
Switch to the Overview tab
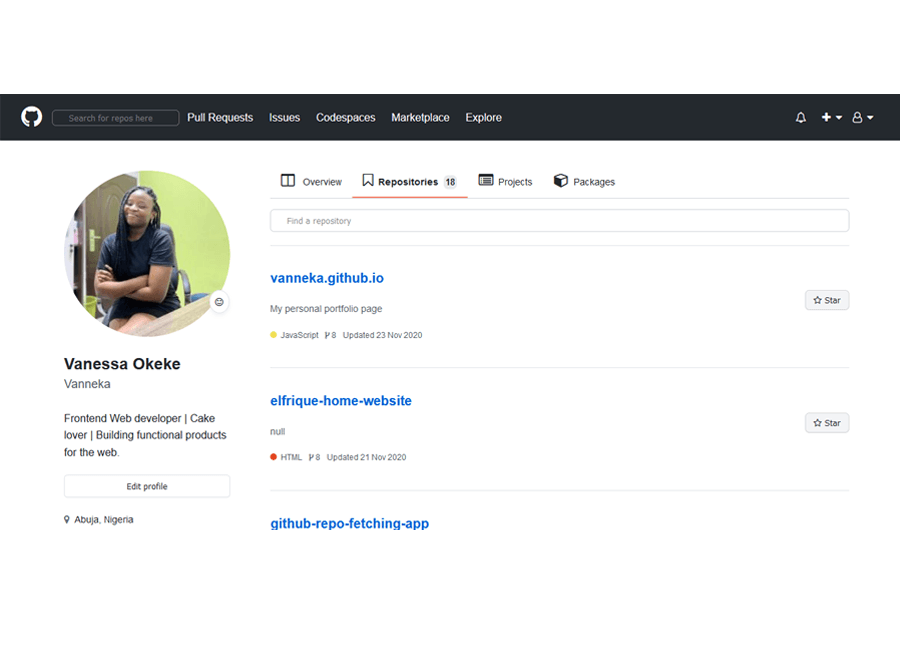pos(311,181)
